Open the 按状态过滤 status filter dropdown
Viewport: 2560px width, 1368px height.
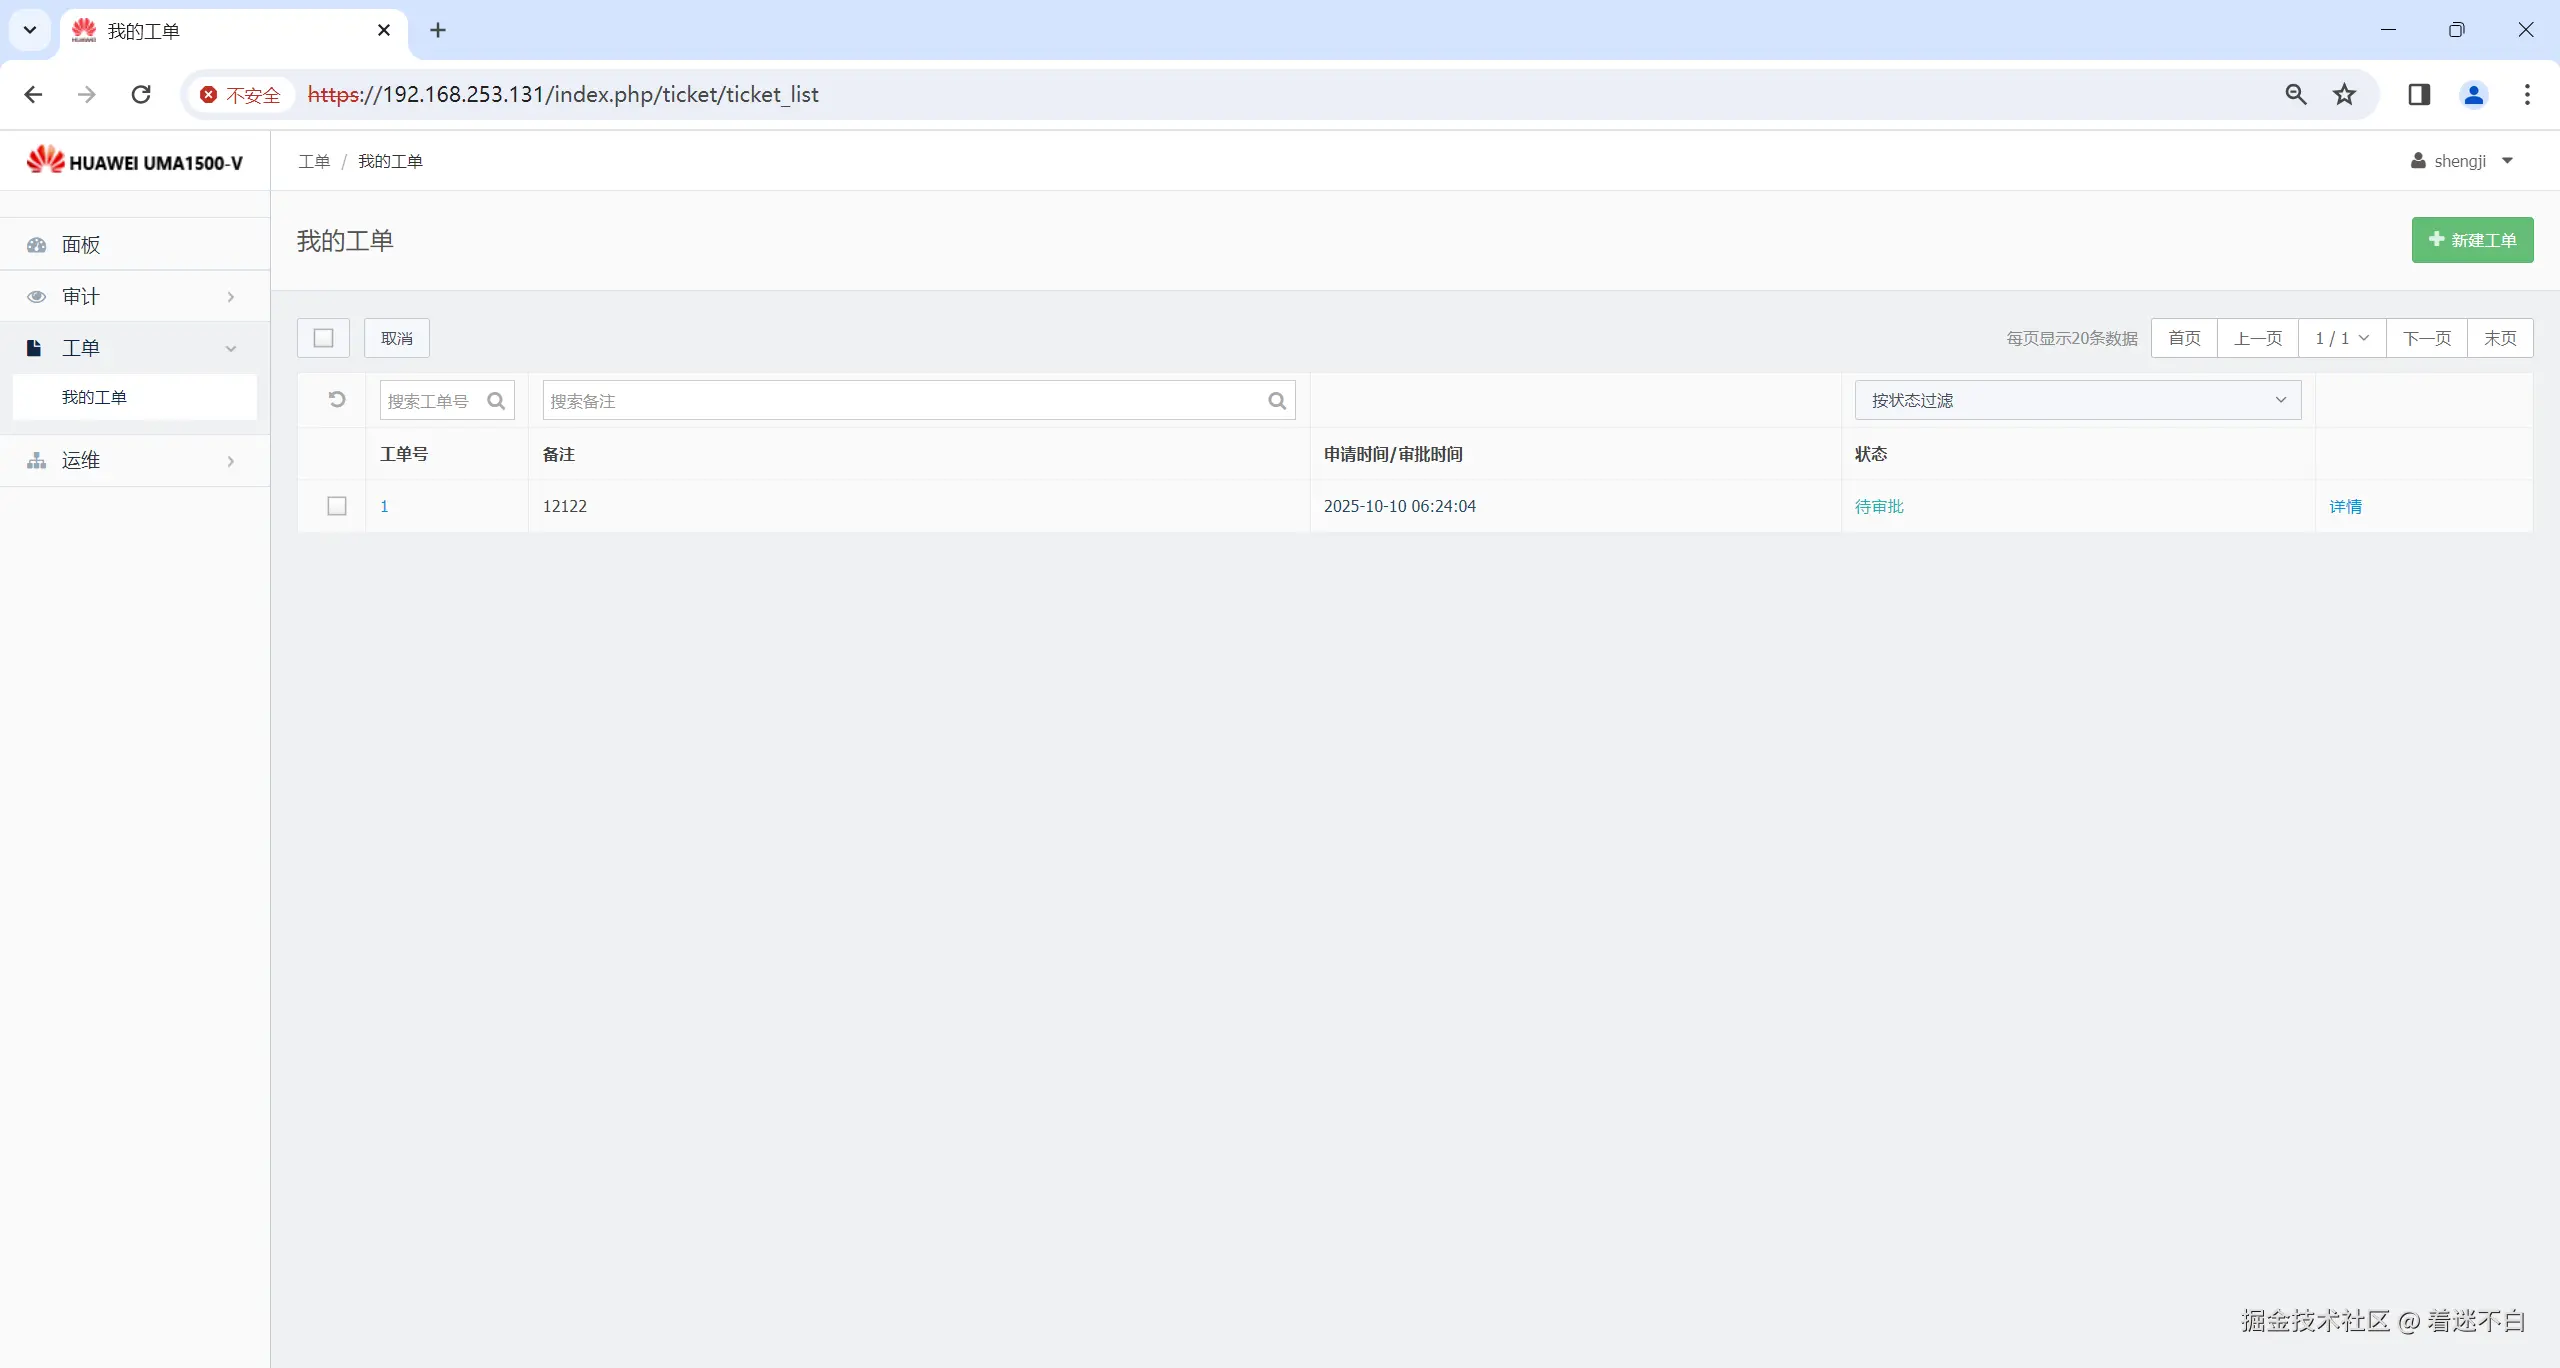point(2077,400)
